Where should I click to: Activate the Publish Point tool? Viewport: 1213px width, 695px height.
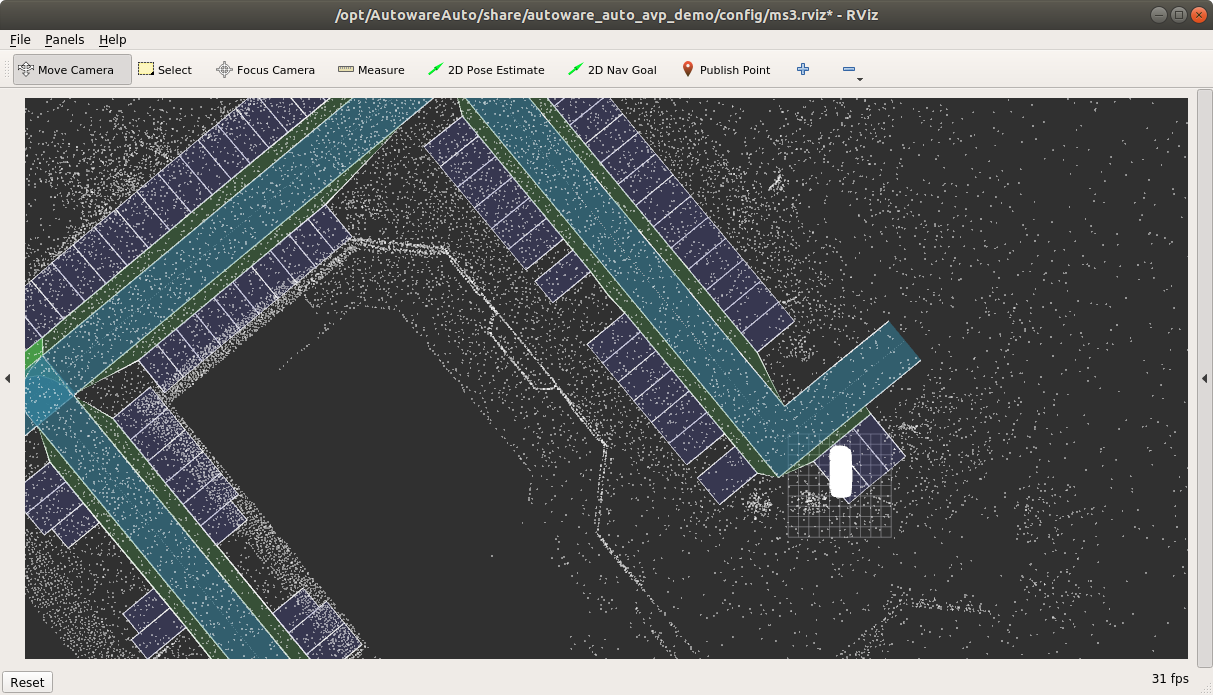tap(726, 70)
